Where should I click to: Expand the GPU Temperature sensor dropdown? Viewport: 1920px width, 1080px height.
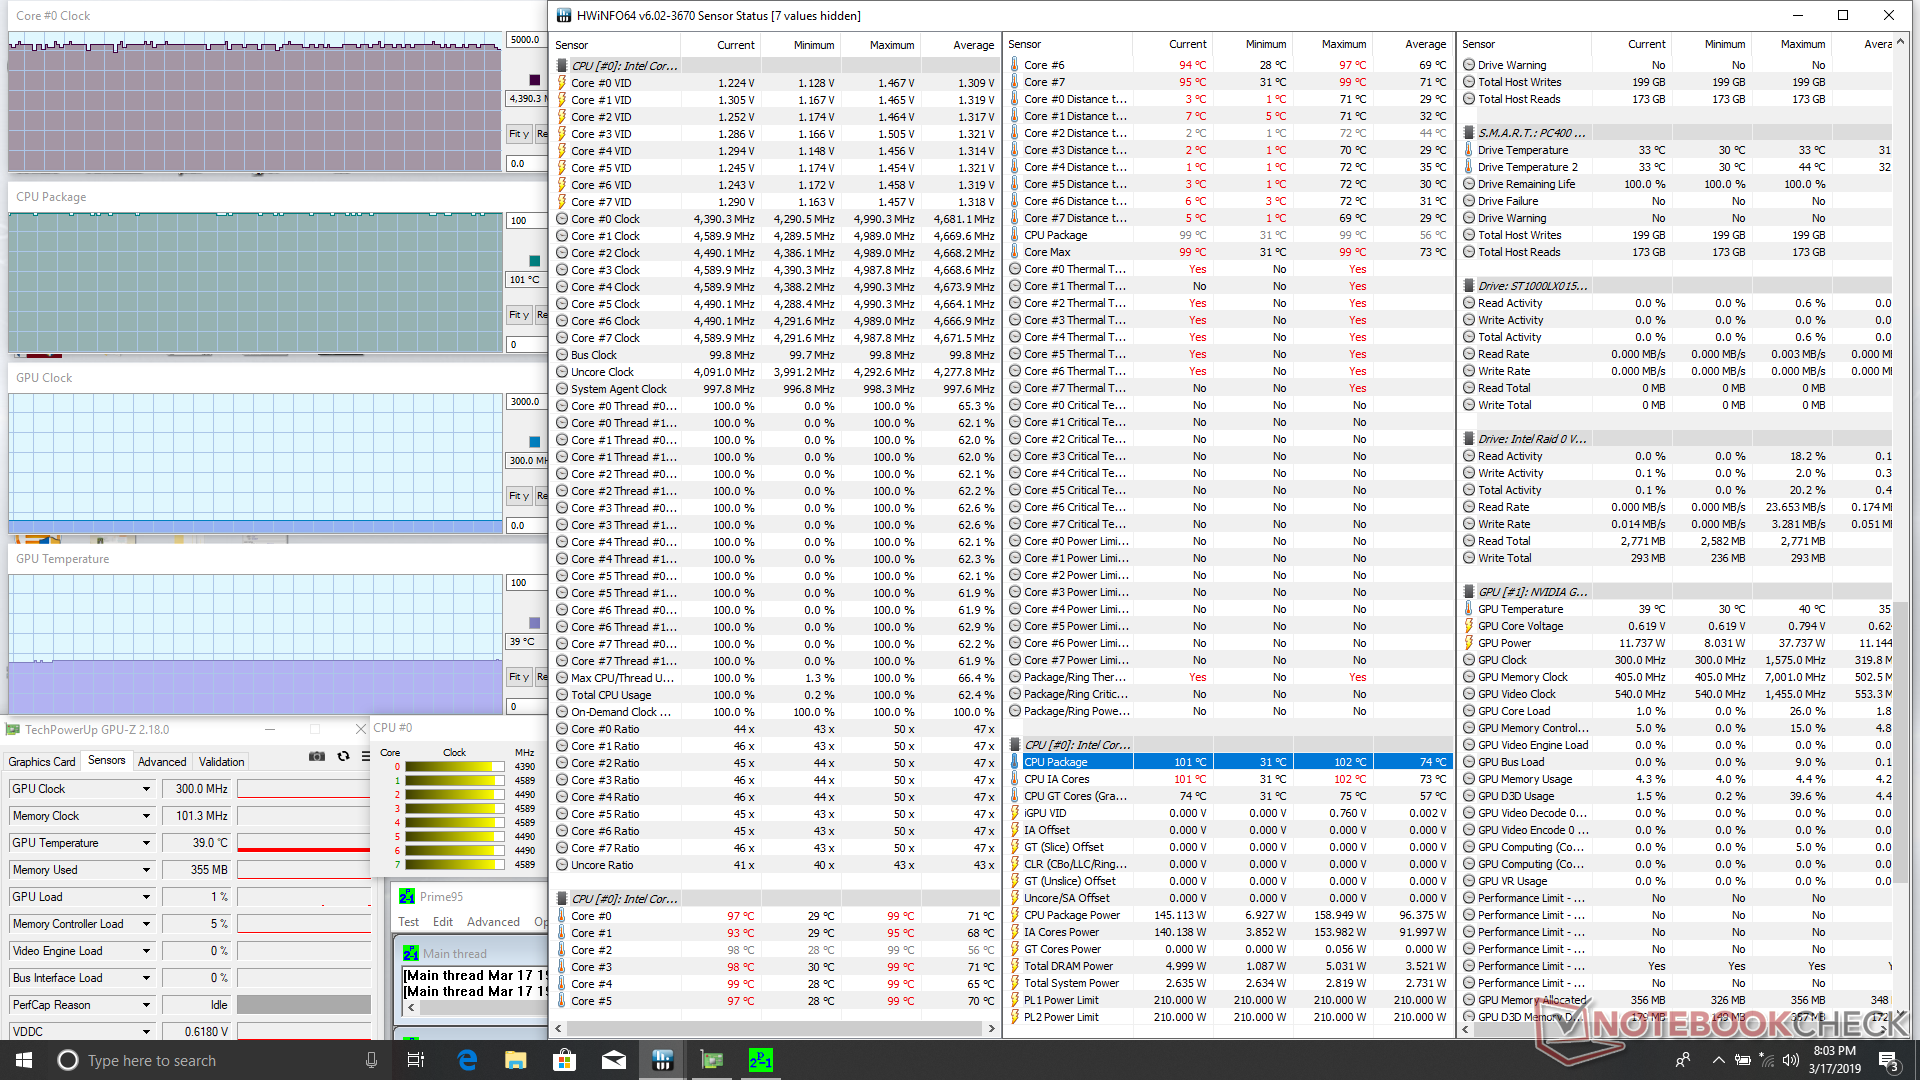[x=146, y=843]
